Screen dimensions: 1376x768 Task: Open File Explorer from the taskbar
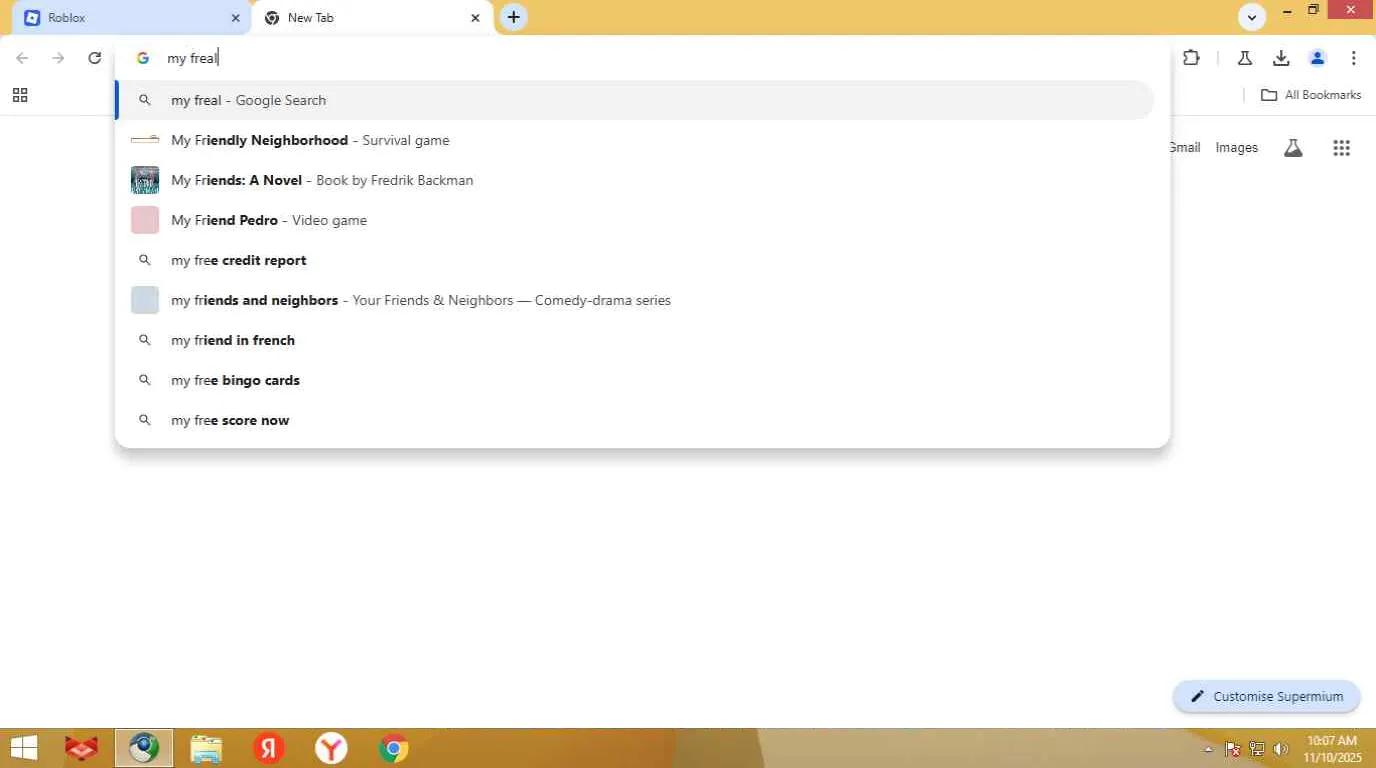pyautogui.click(x=206, y=748)
